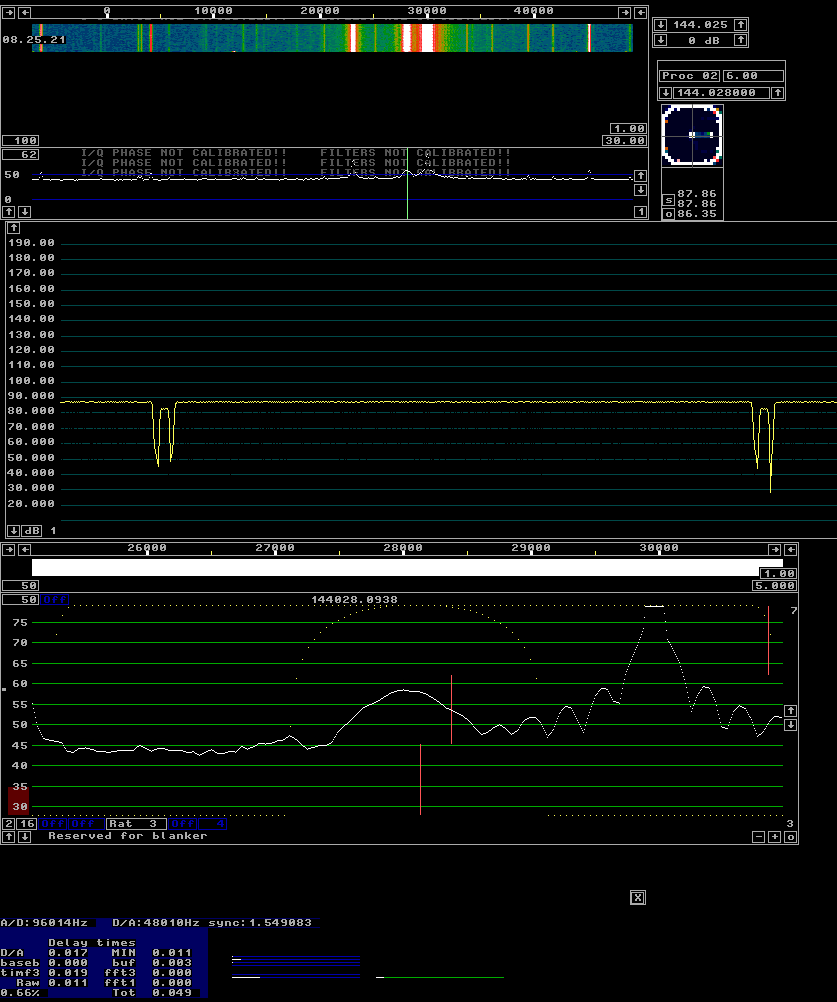Click the '62' box on the wide spectrum

pos(20,155)
